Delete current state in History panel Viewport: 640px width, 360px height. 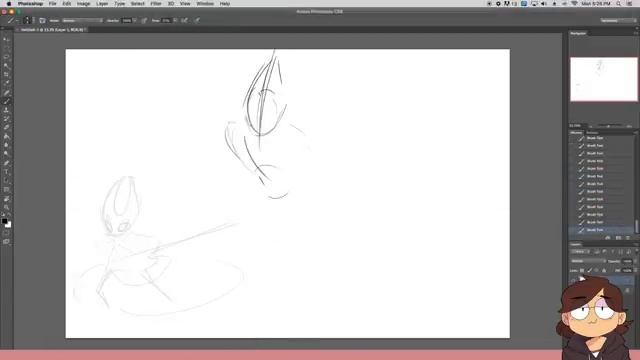pos(628,238)
